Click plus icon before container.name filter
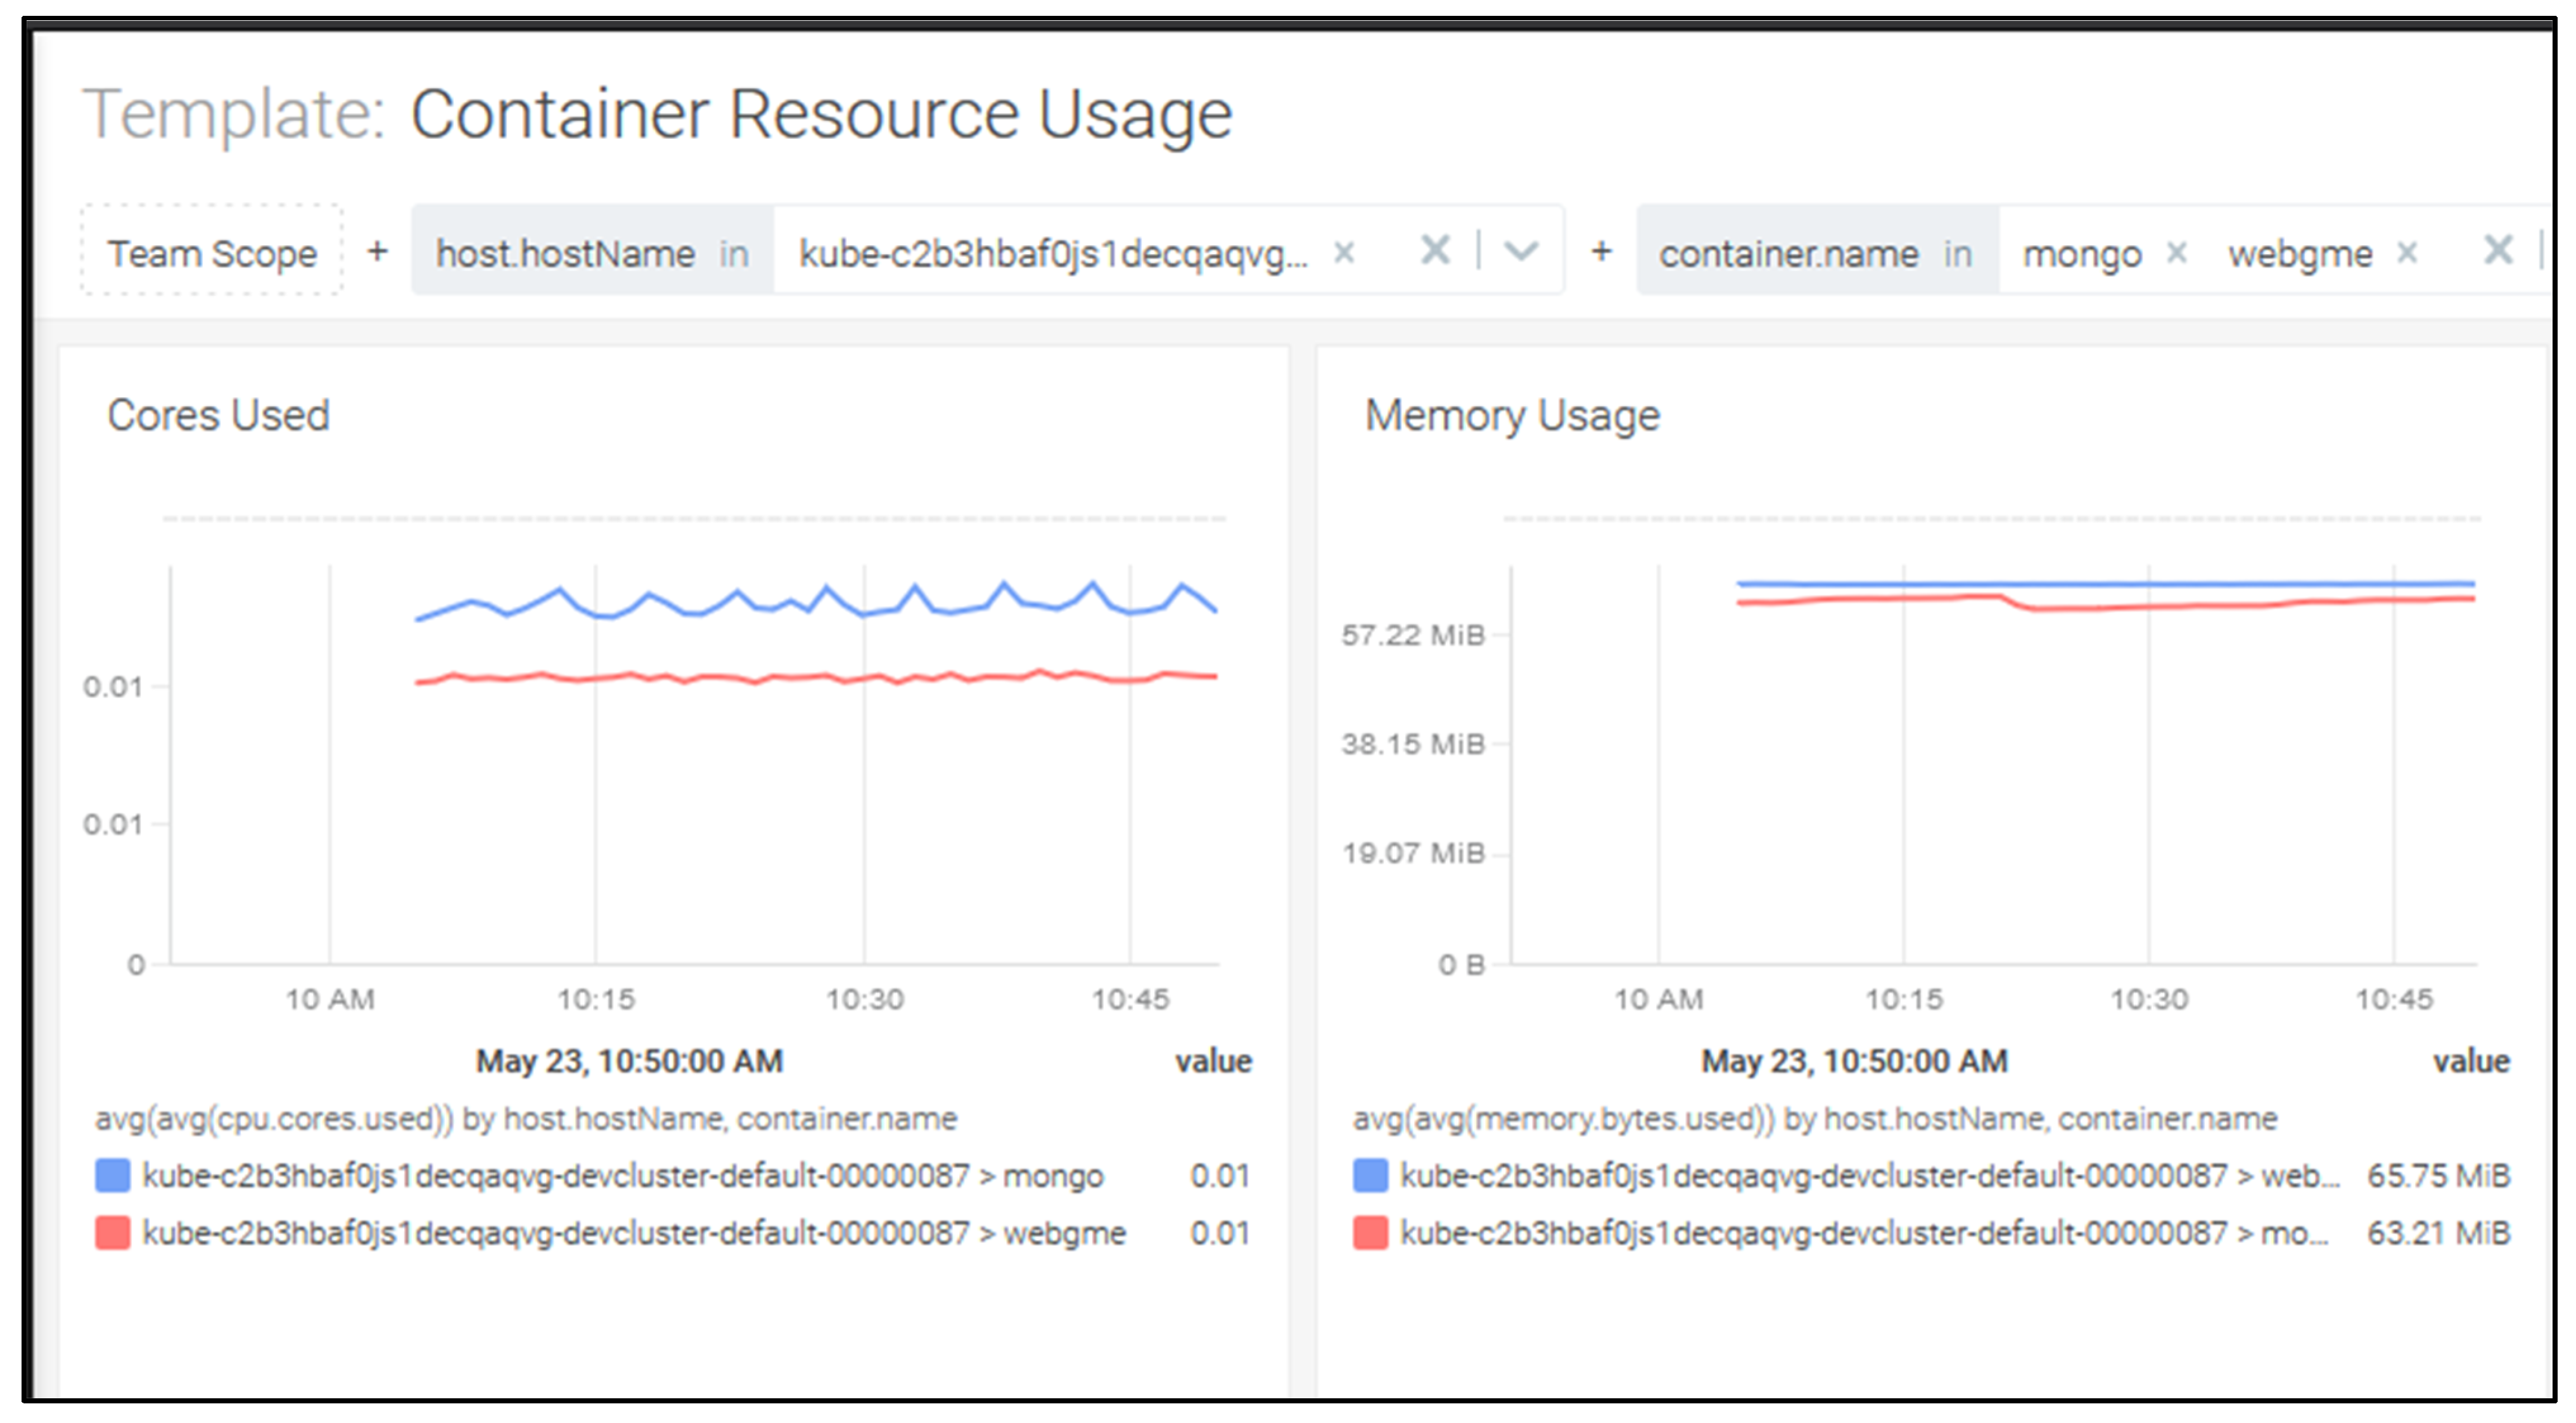Screen dimensions: 2576x1423 coord(1601,251)
